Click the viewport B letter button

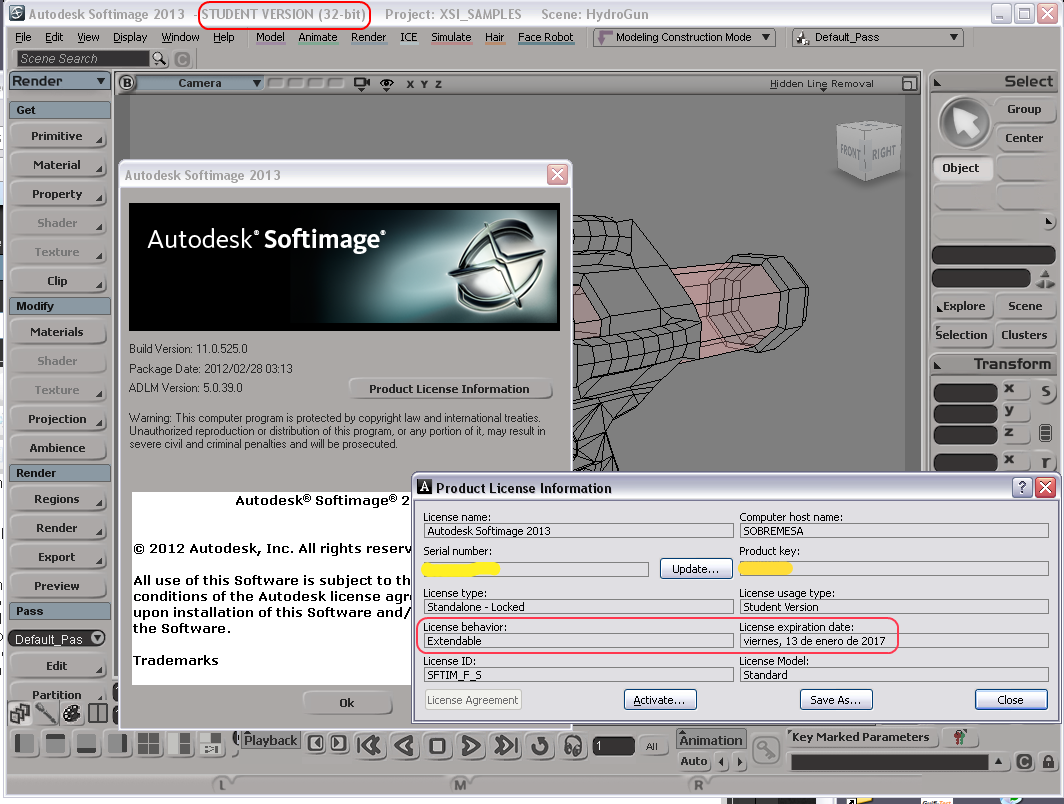pyautogui.click(x=127, y=83)
